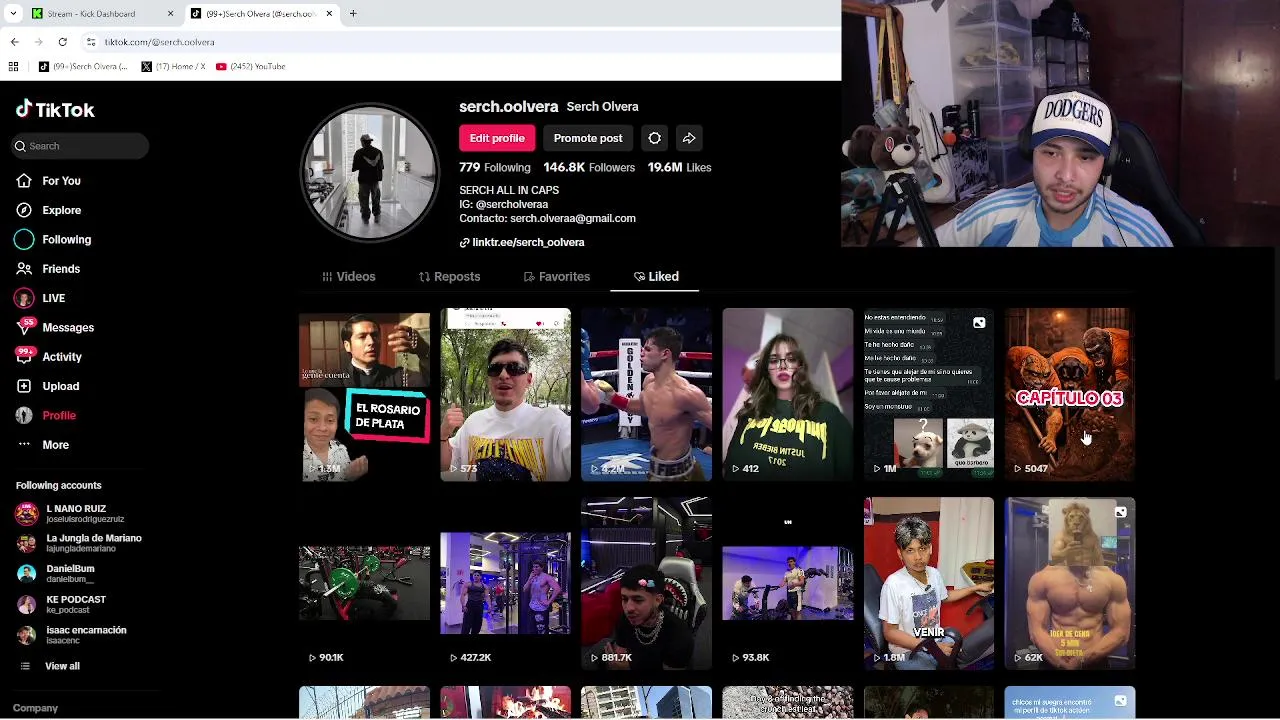Open the lion bodybuilder video with 62K views

[x=1070, y=583]
